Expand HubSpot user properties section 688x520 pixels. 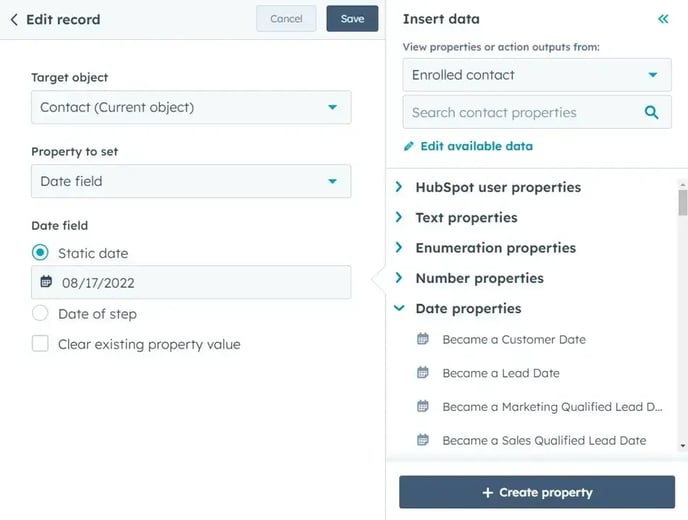click(x=498, y=187)
